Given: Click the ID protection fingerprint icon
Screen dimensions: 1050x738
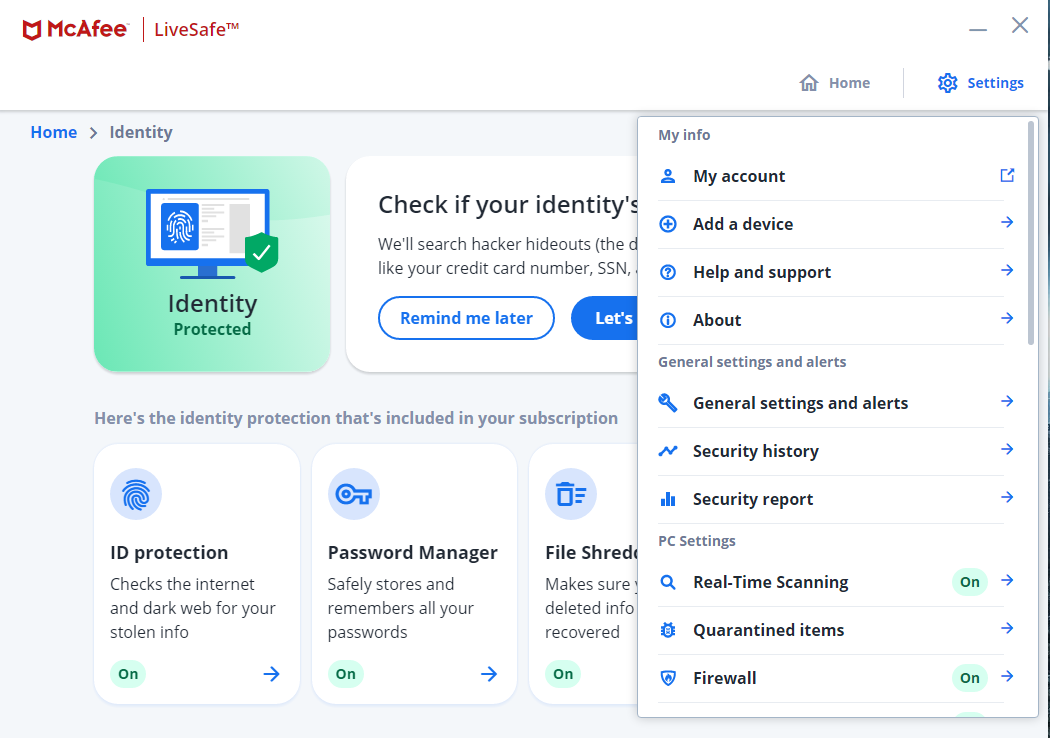Looking at the screenshot, I should 136,494.
